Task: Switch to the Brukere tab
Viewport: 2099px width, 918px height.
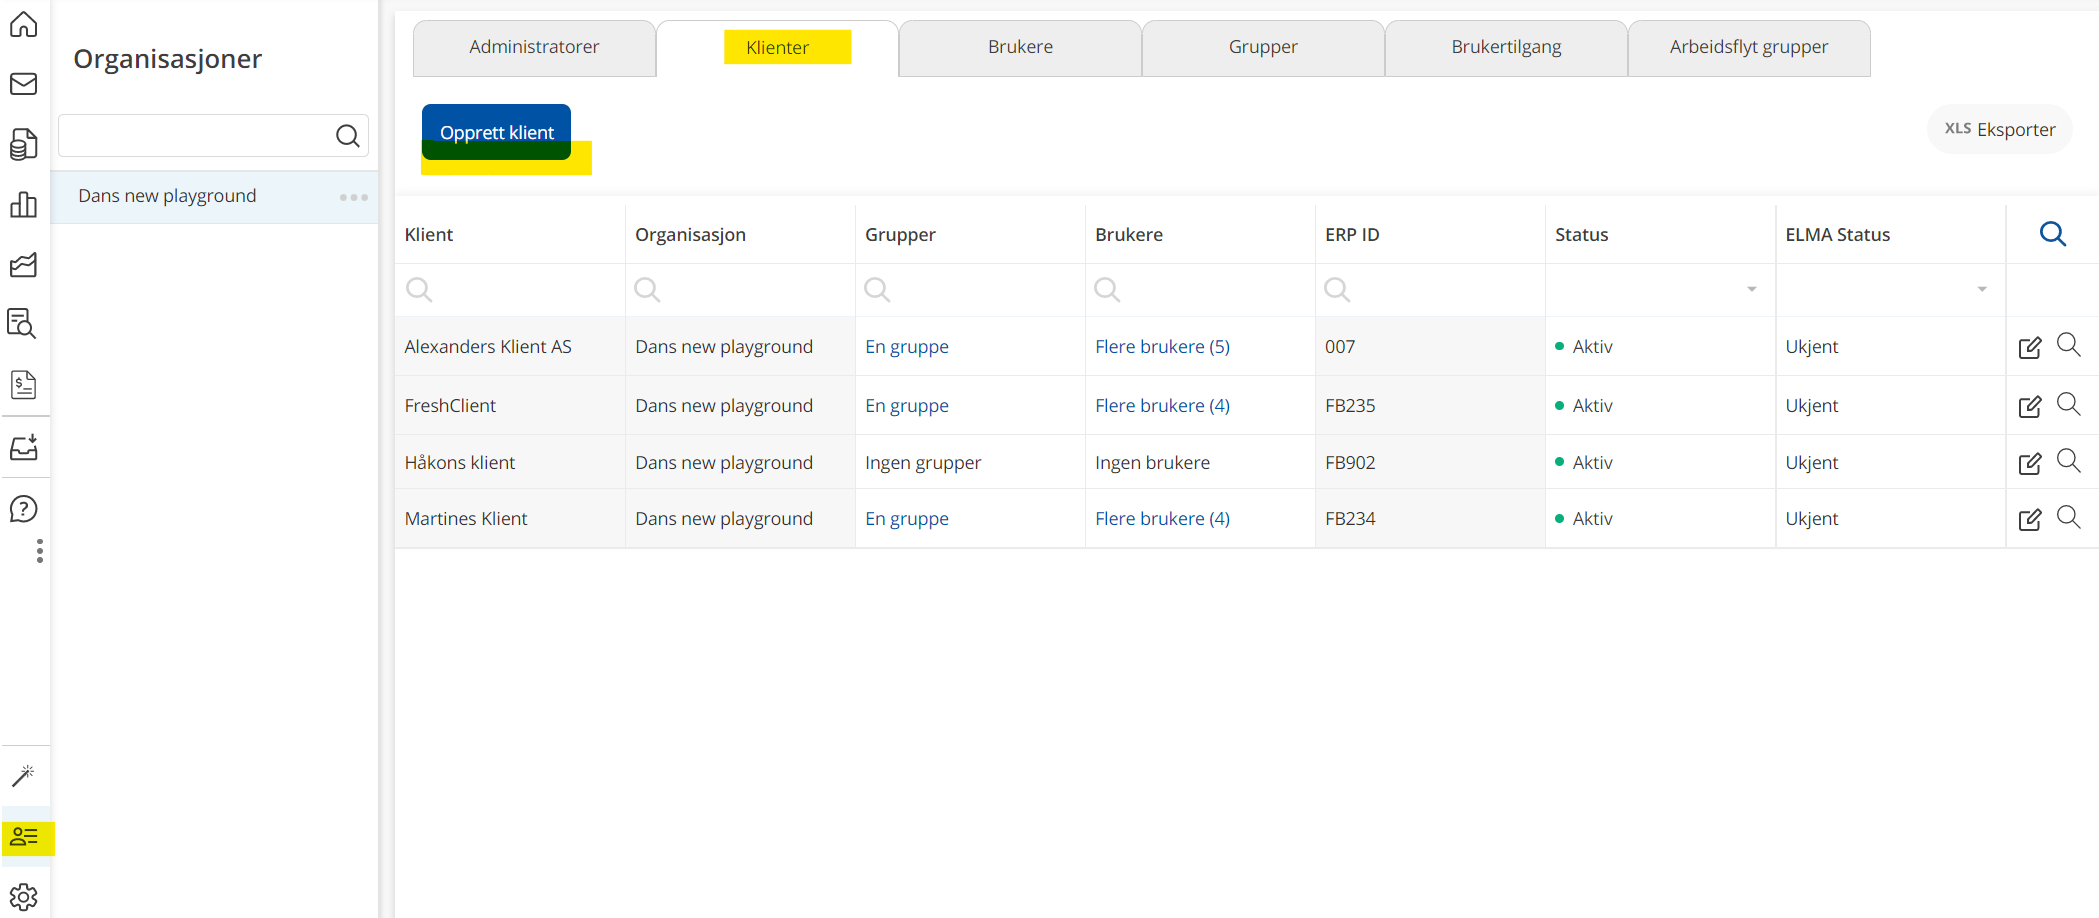Action: [1020, 48]
